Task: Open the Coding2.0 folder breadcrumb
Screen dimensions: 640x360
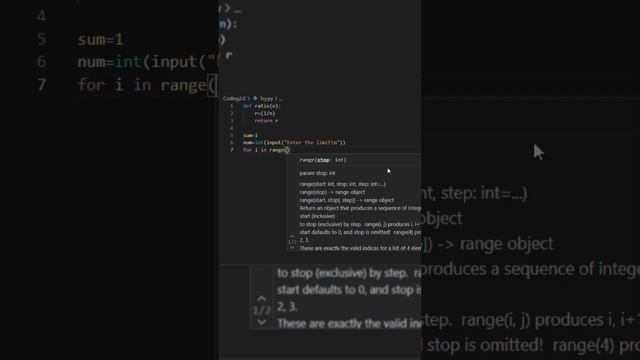Action: click(x=234, y=98)
